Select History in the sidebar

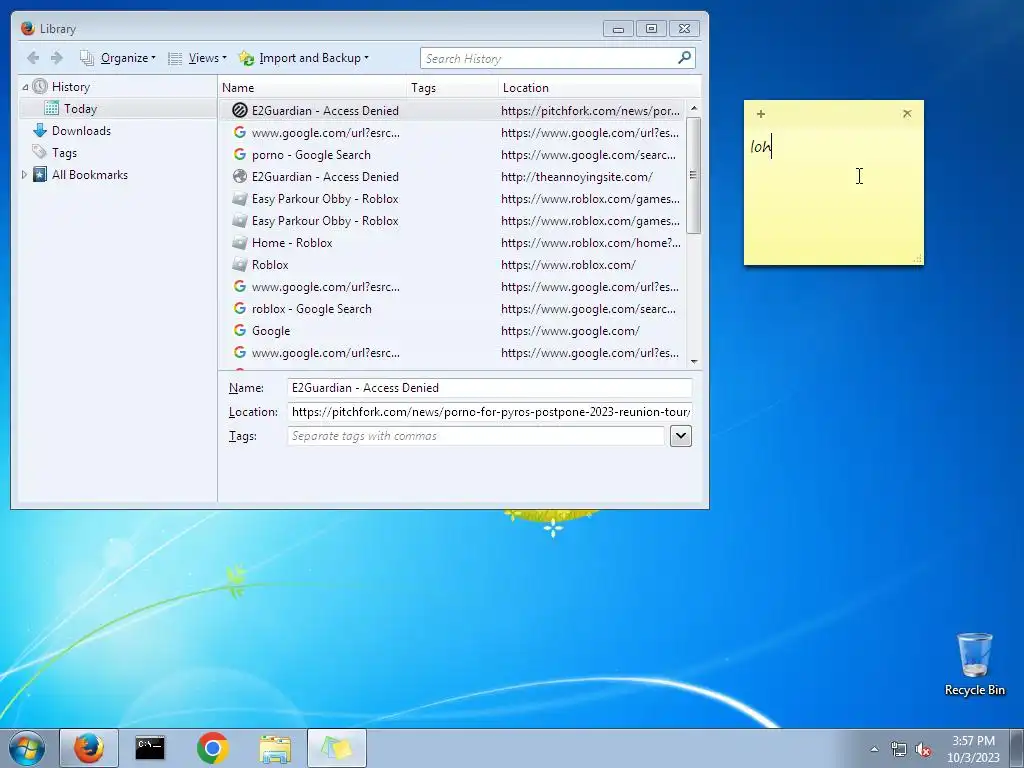point(71,87)
